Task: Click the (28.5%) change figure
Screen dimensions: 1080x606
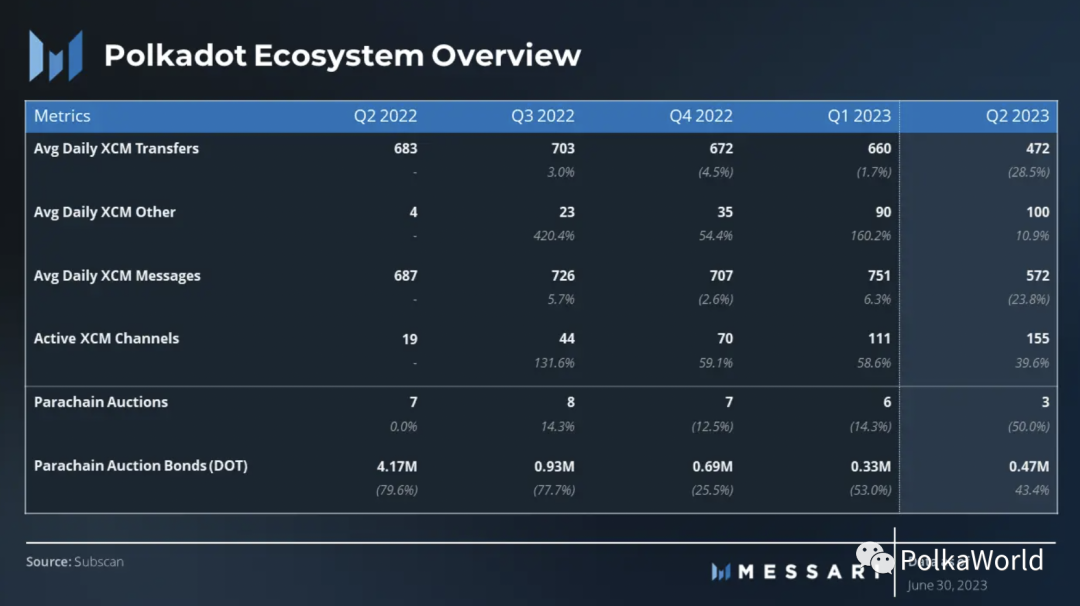Action: [1029, 172]
